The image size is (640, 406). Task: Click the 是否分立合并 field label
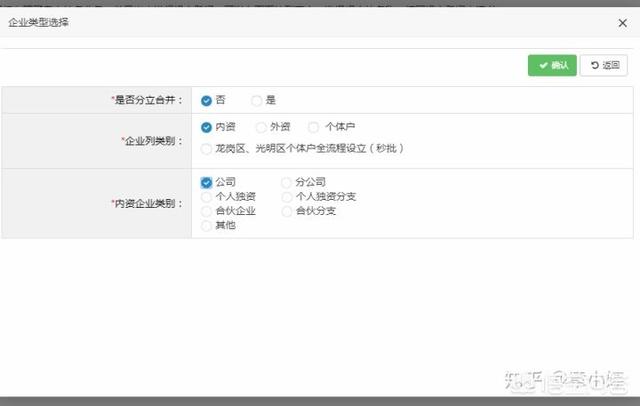click(147, 100)
